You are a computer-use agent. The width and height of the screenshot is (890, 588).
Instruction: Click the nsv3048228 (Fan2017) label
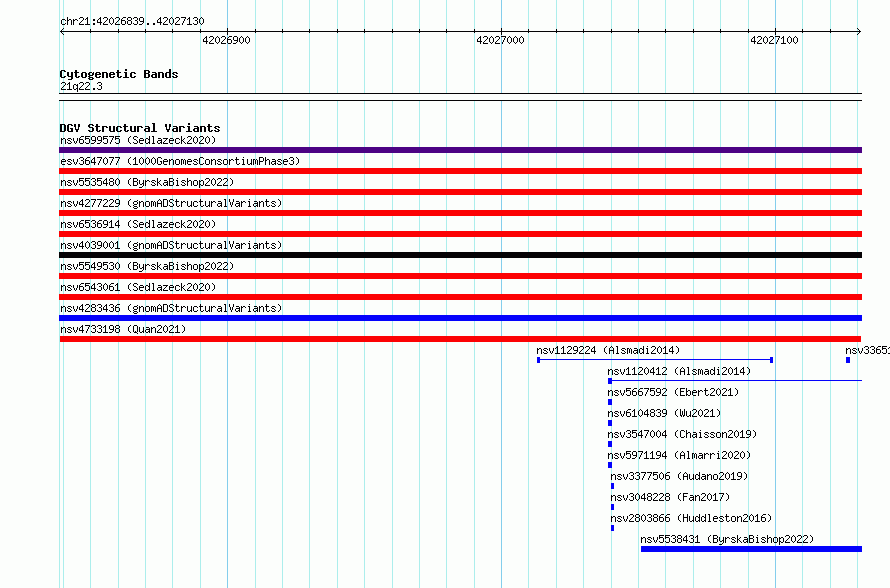click(x=670, y=497)
